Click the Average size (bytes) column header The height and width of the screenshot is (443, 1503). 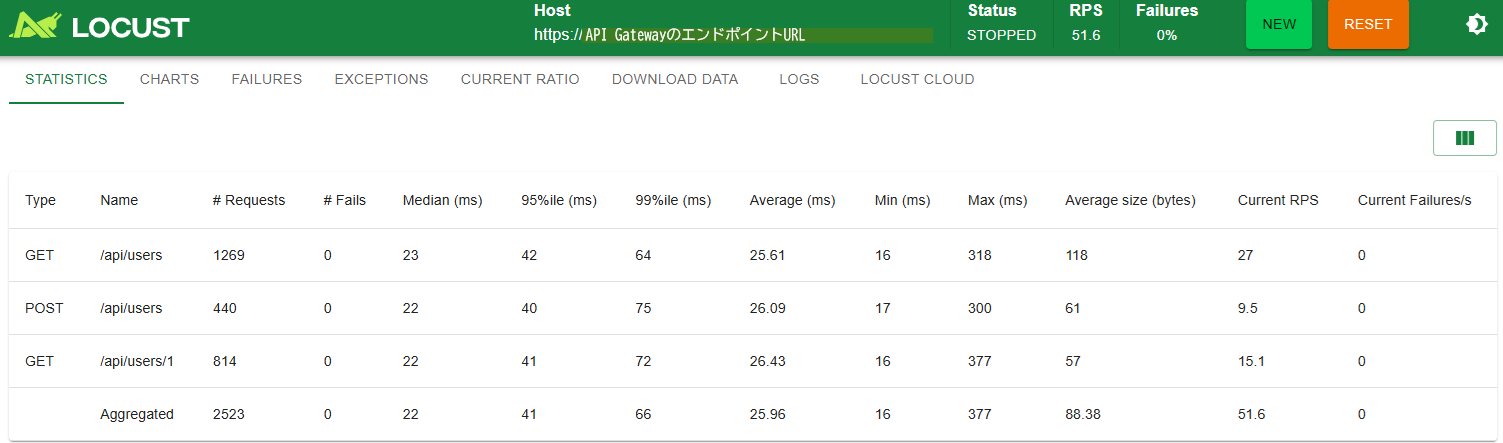point(1130,200)
